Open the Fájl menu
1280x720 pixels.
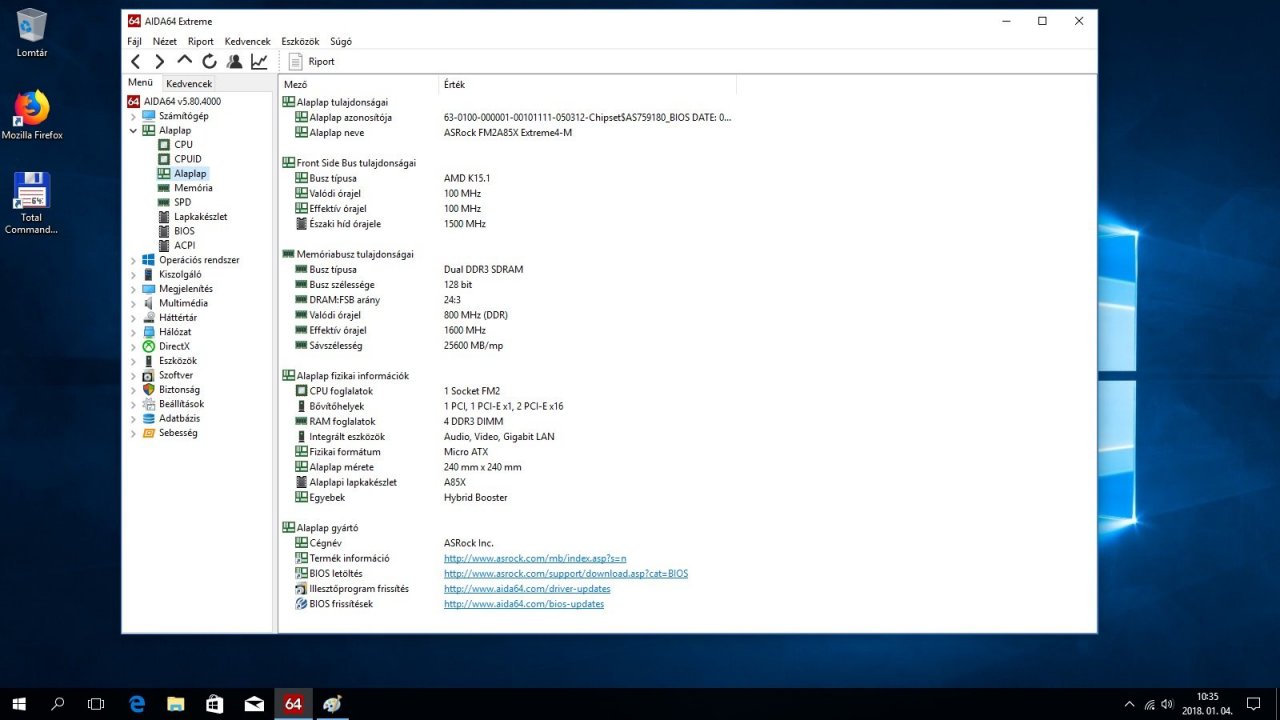click(134, 42)
